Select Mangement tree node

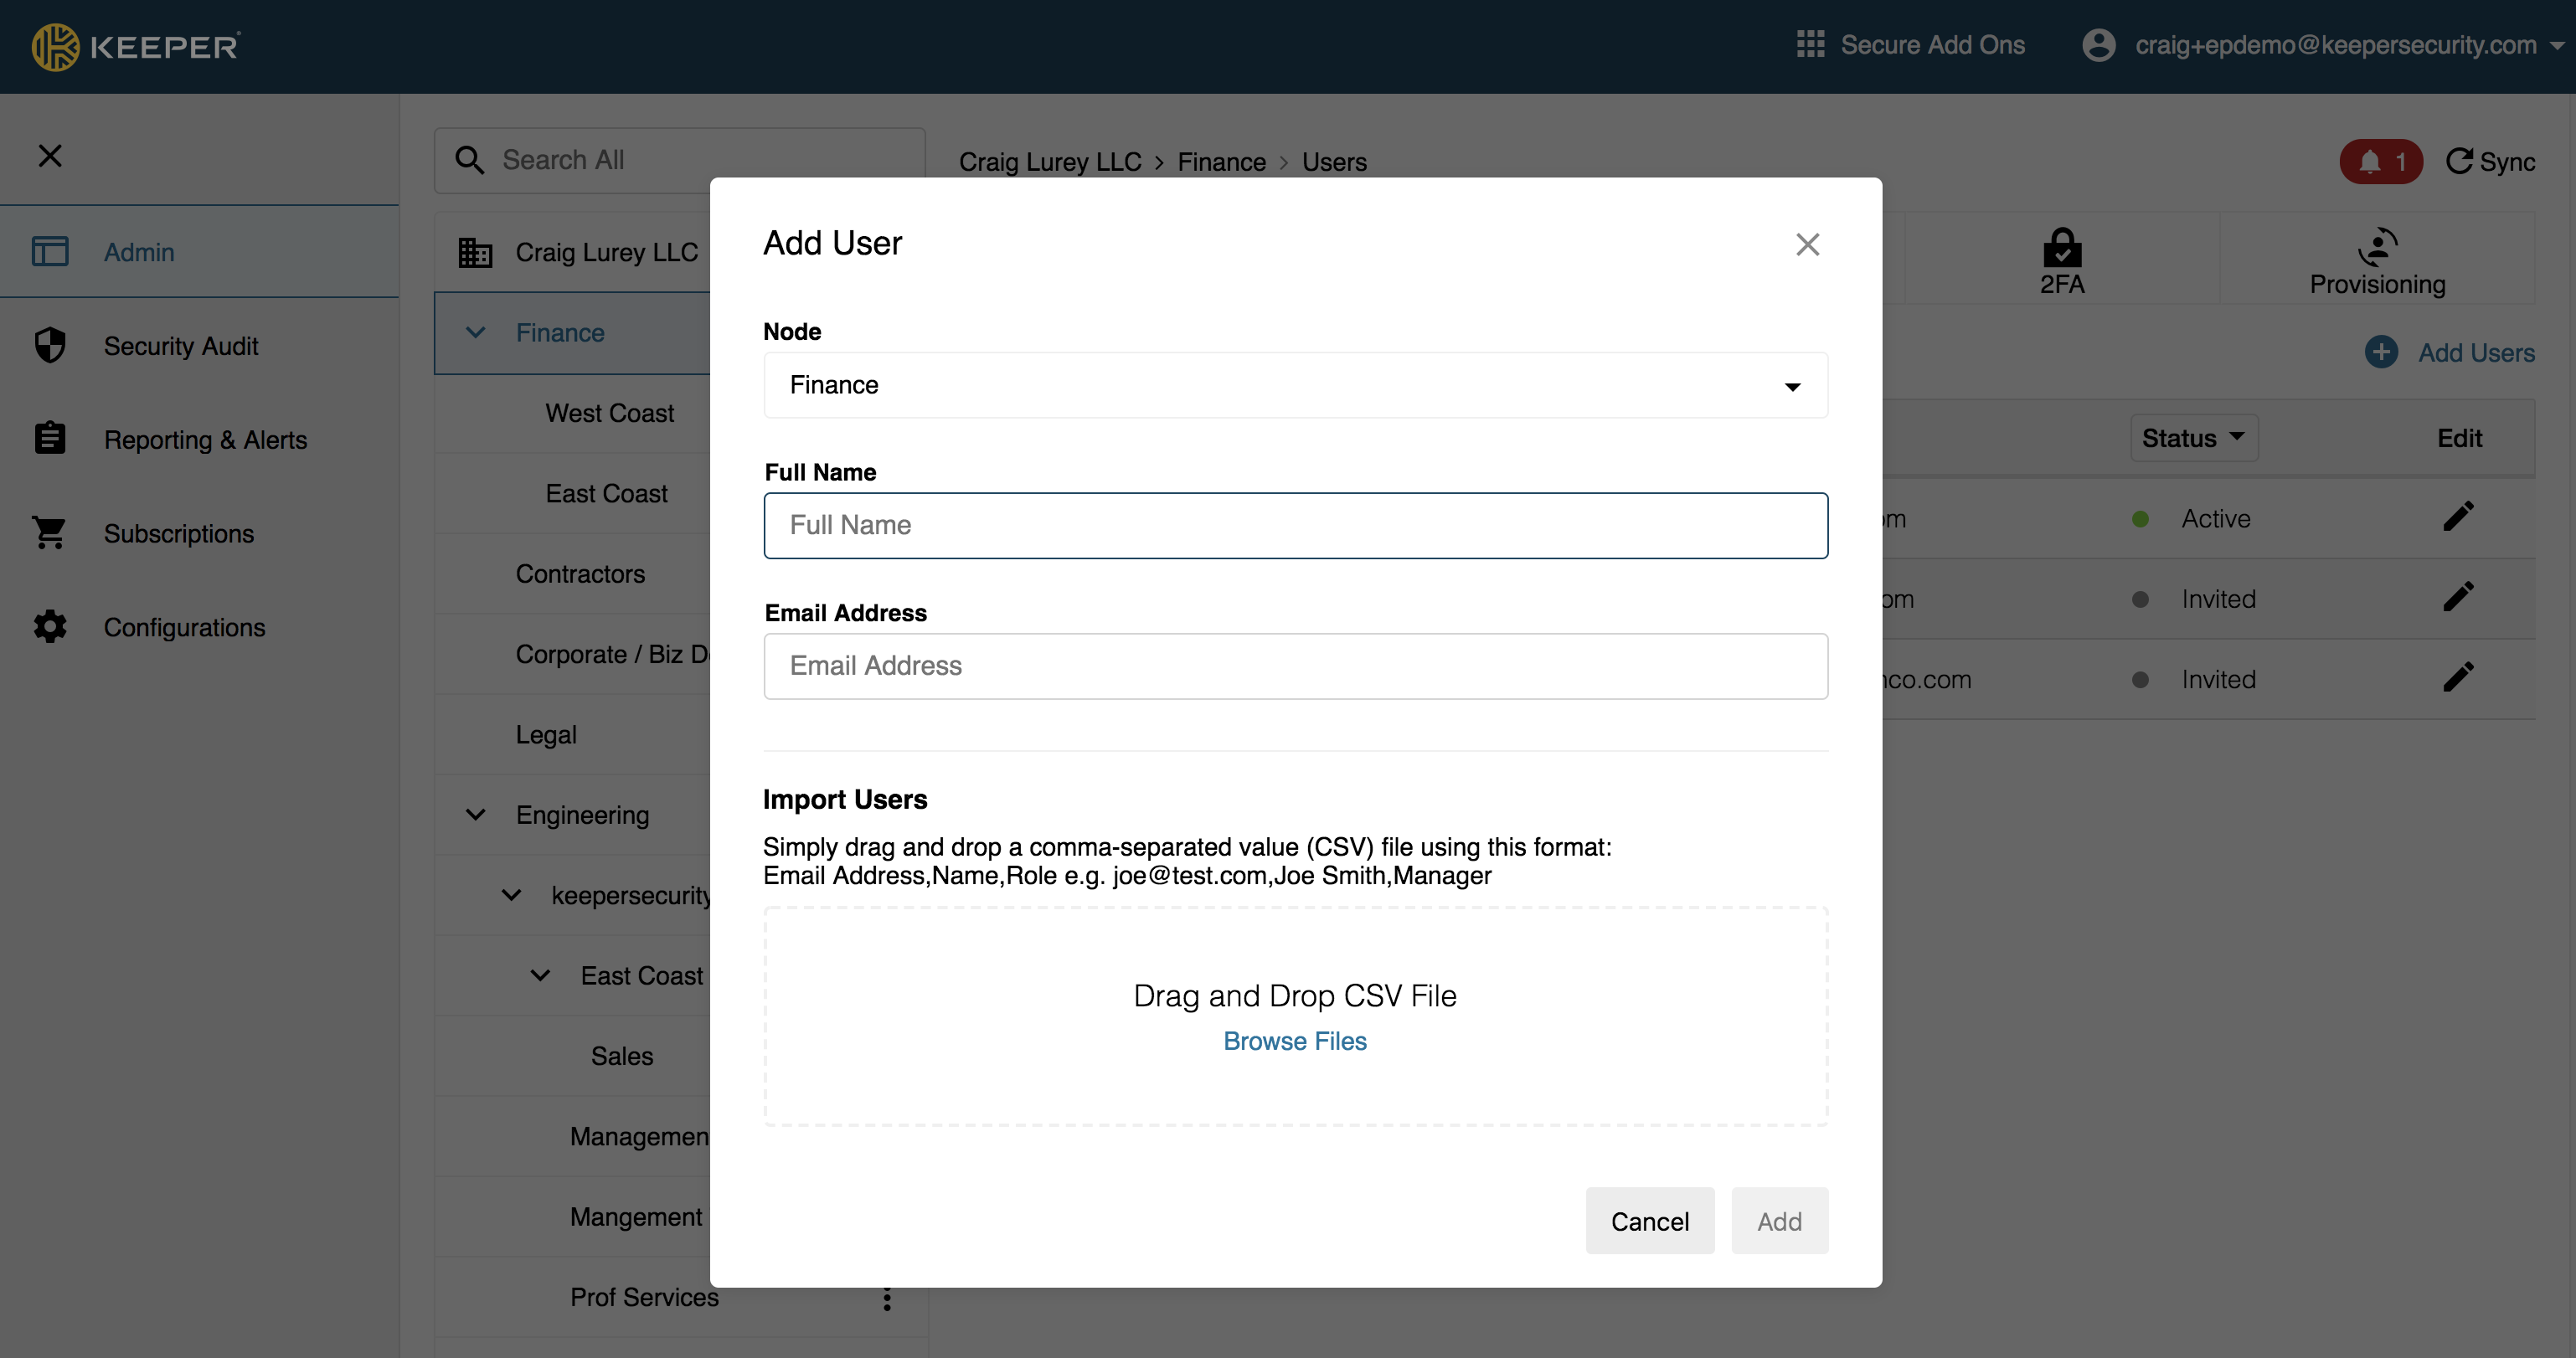pyautogui.click(x=636, y=1217)
